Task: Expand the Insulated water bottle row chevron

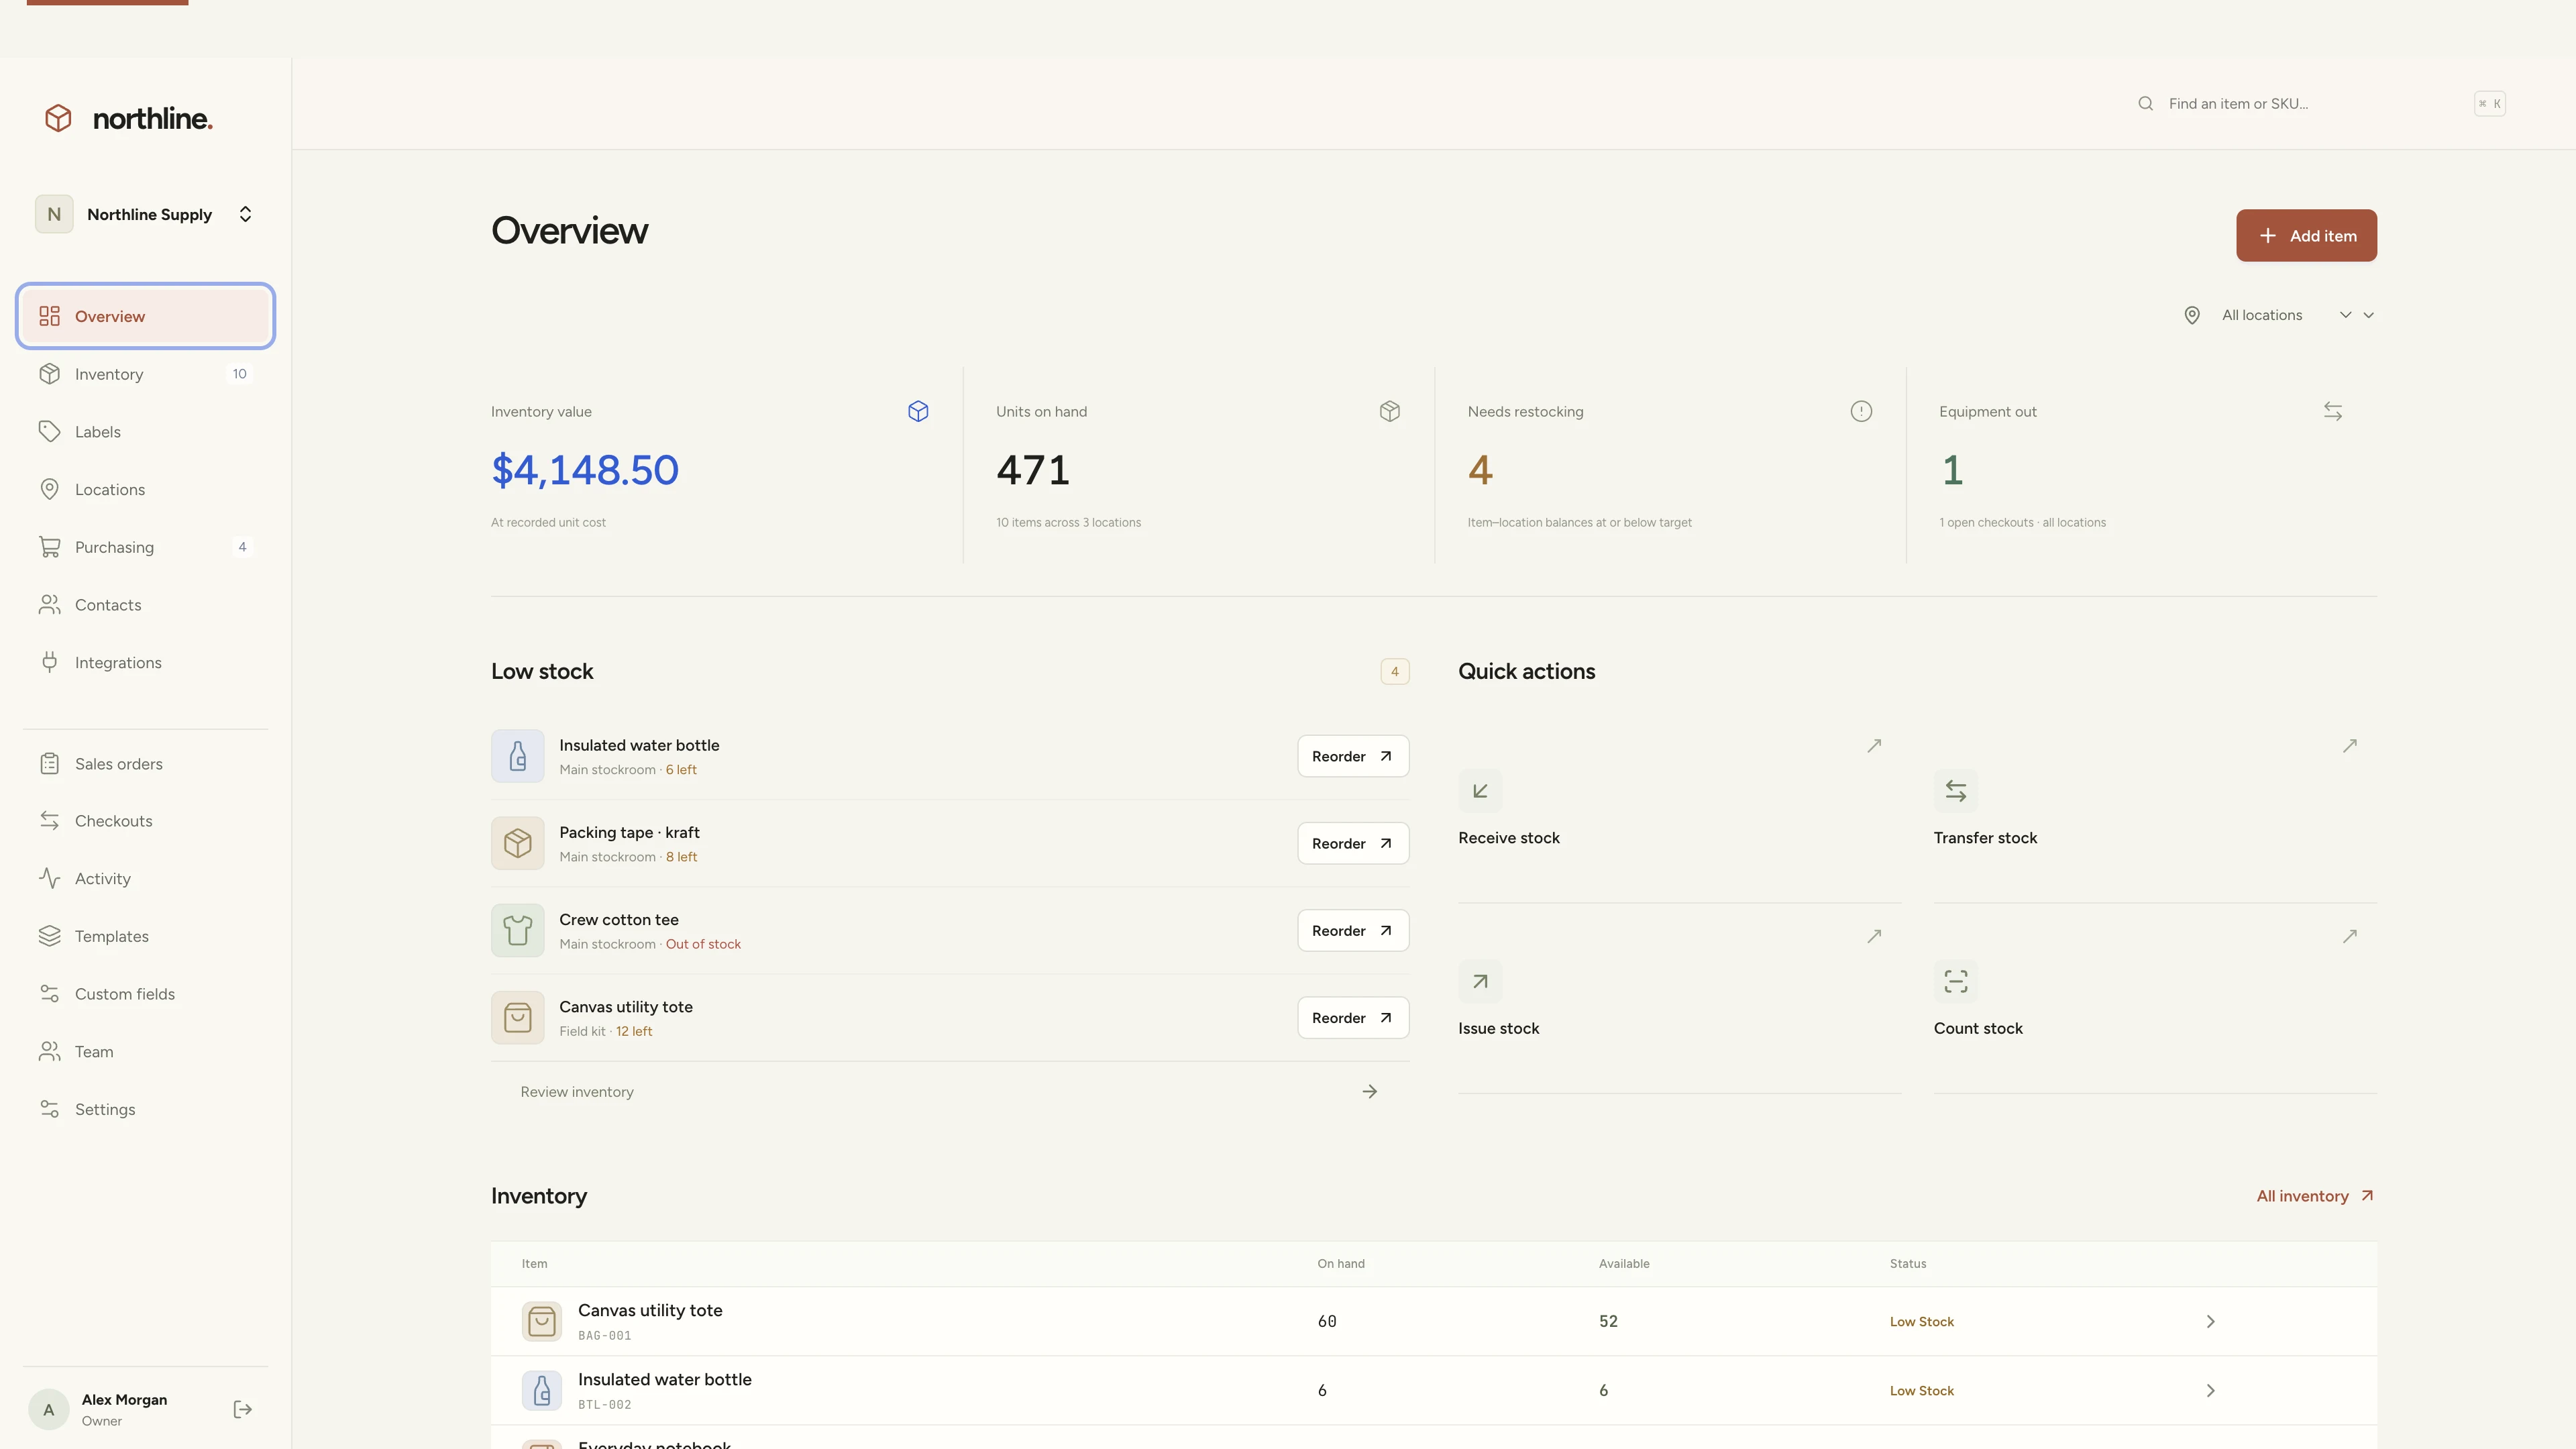Action: pos(2210,1390)
